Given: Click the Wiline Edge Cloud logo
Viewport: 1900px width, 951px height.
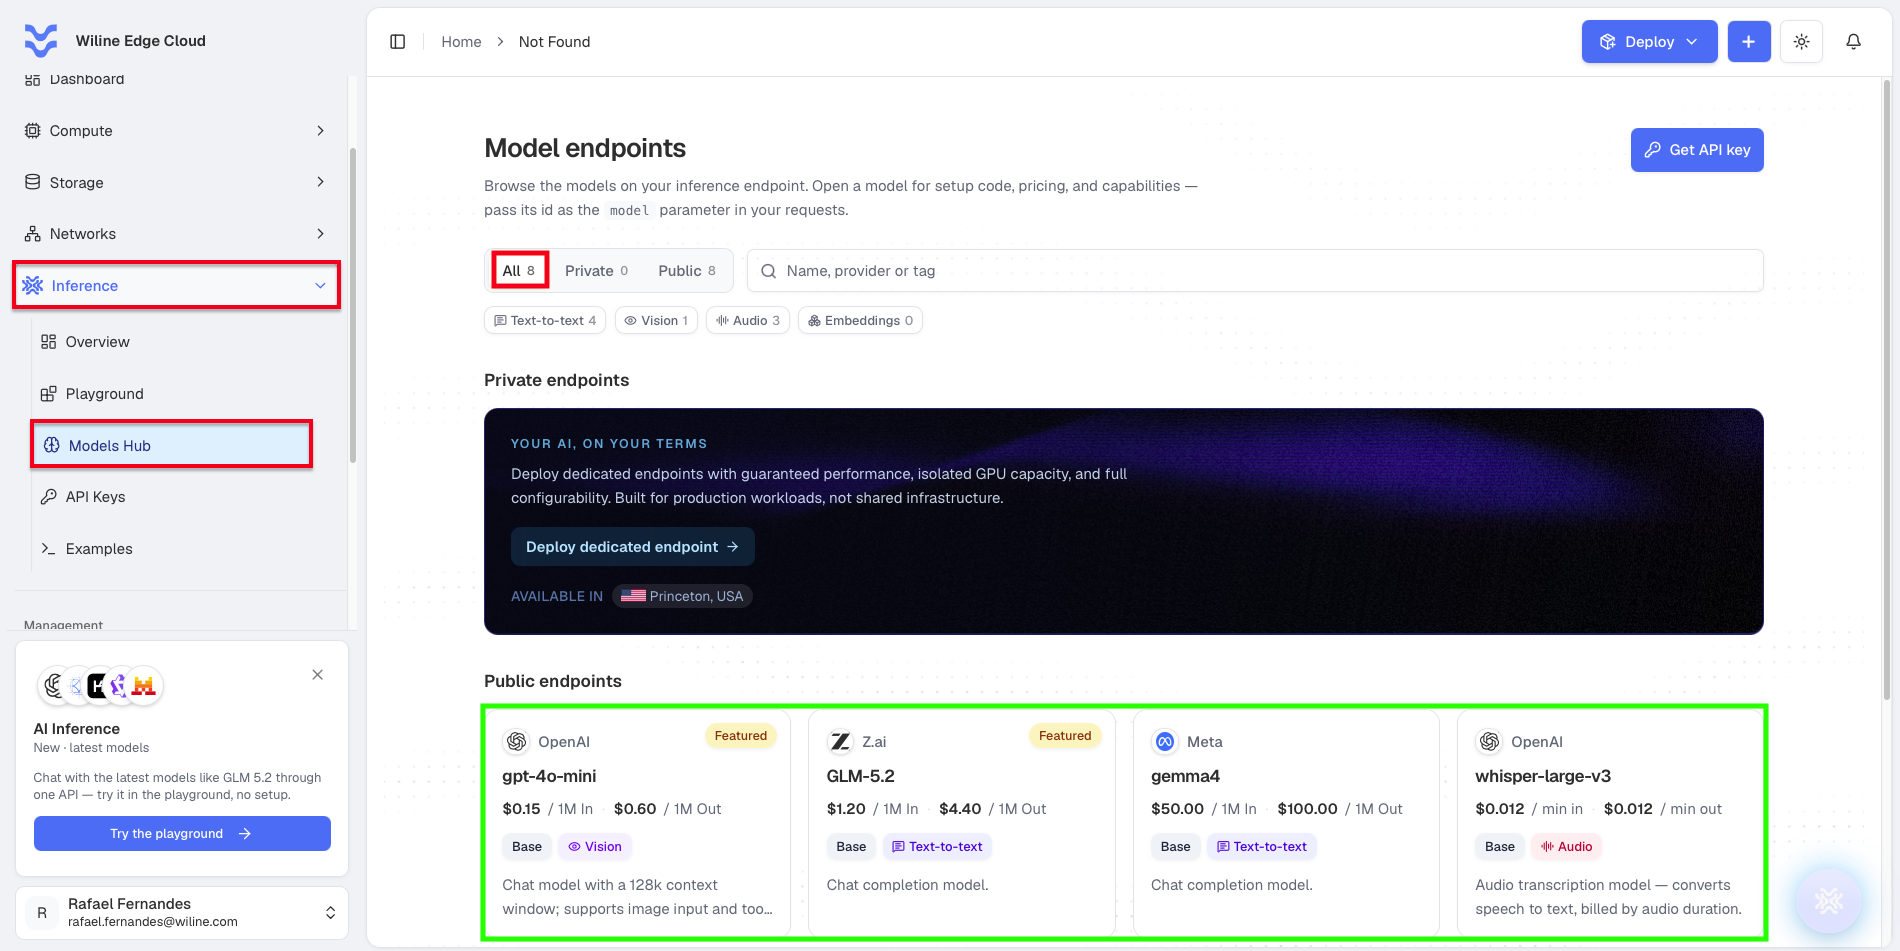Looking at the screenshot, I should tap(41, 41).
